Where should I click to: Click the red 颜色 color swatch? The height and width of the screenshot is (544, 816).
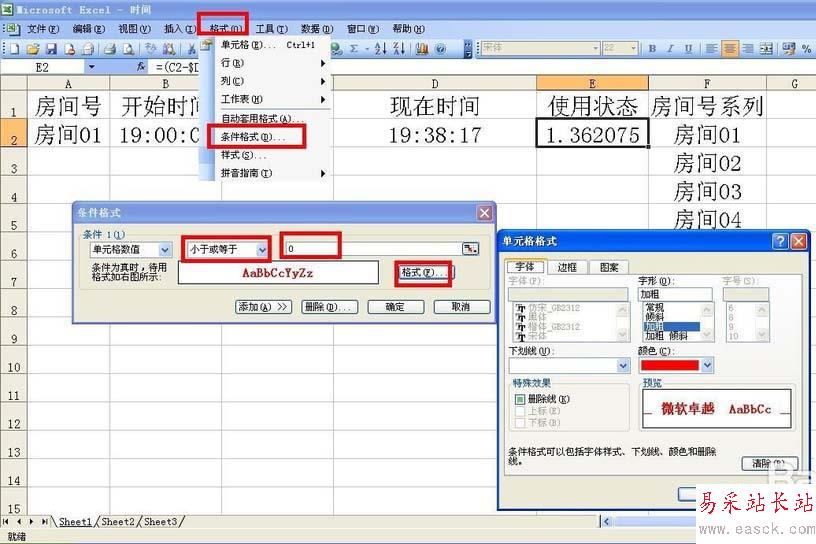click(670, 365)
